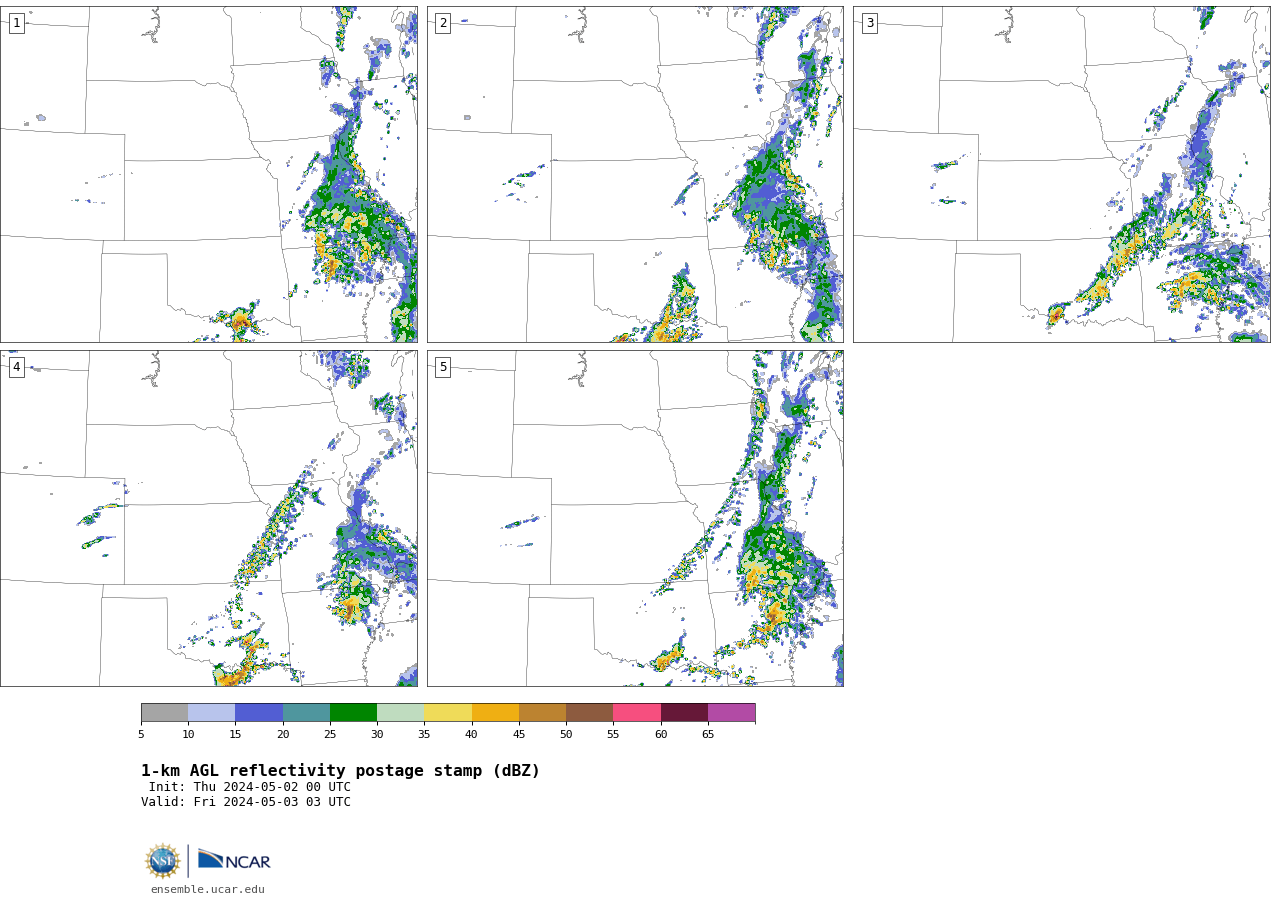Click the brown 50-55 dBZ swatch
This screenshot has width=1280, height=901.
(x=589, y=712)
